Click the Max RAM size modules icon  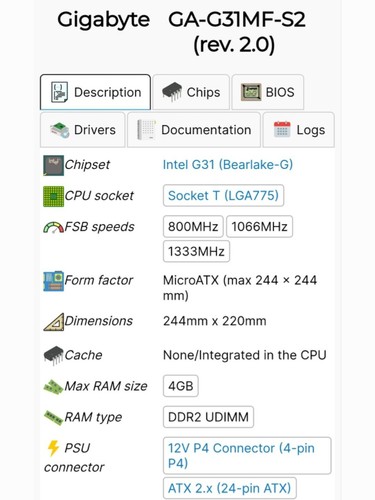tap(53, 387)
